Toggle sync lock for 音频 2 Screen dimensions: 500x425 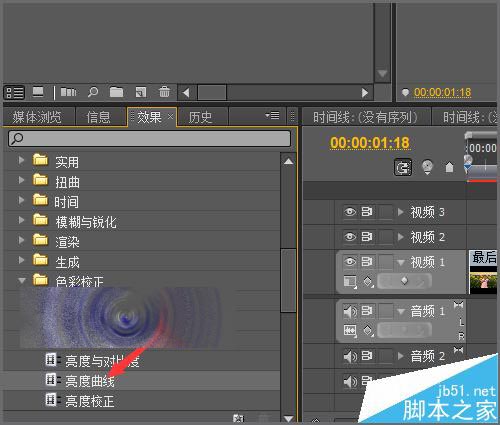367,356
